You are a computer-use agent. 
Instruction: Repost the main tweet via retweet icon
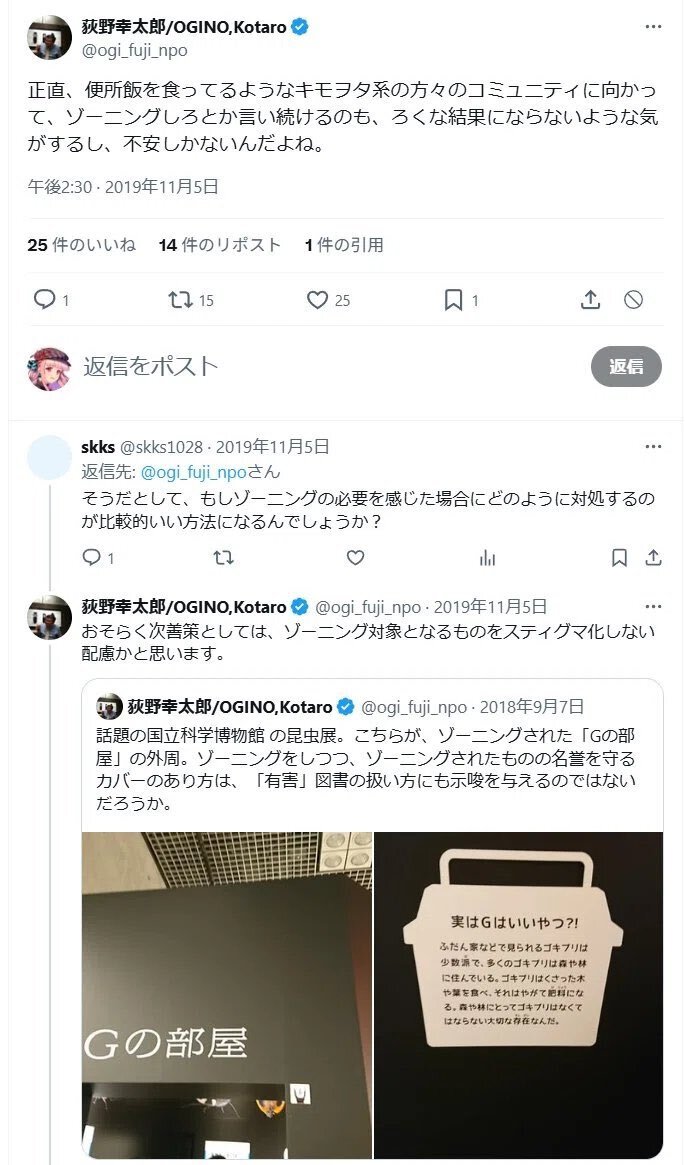click(180, 299)
